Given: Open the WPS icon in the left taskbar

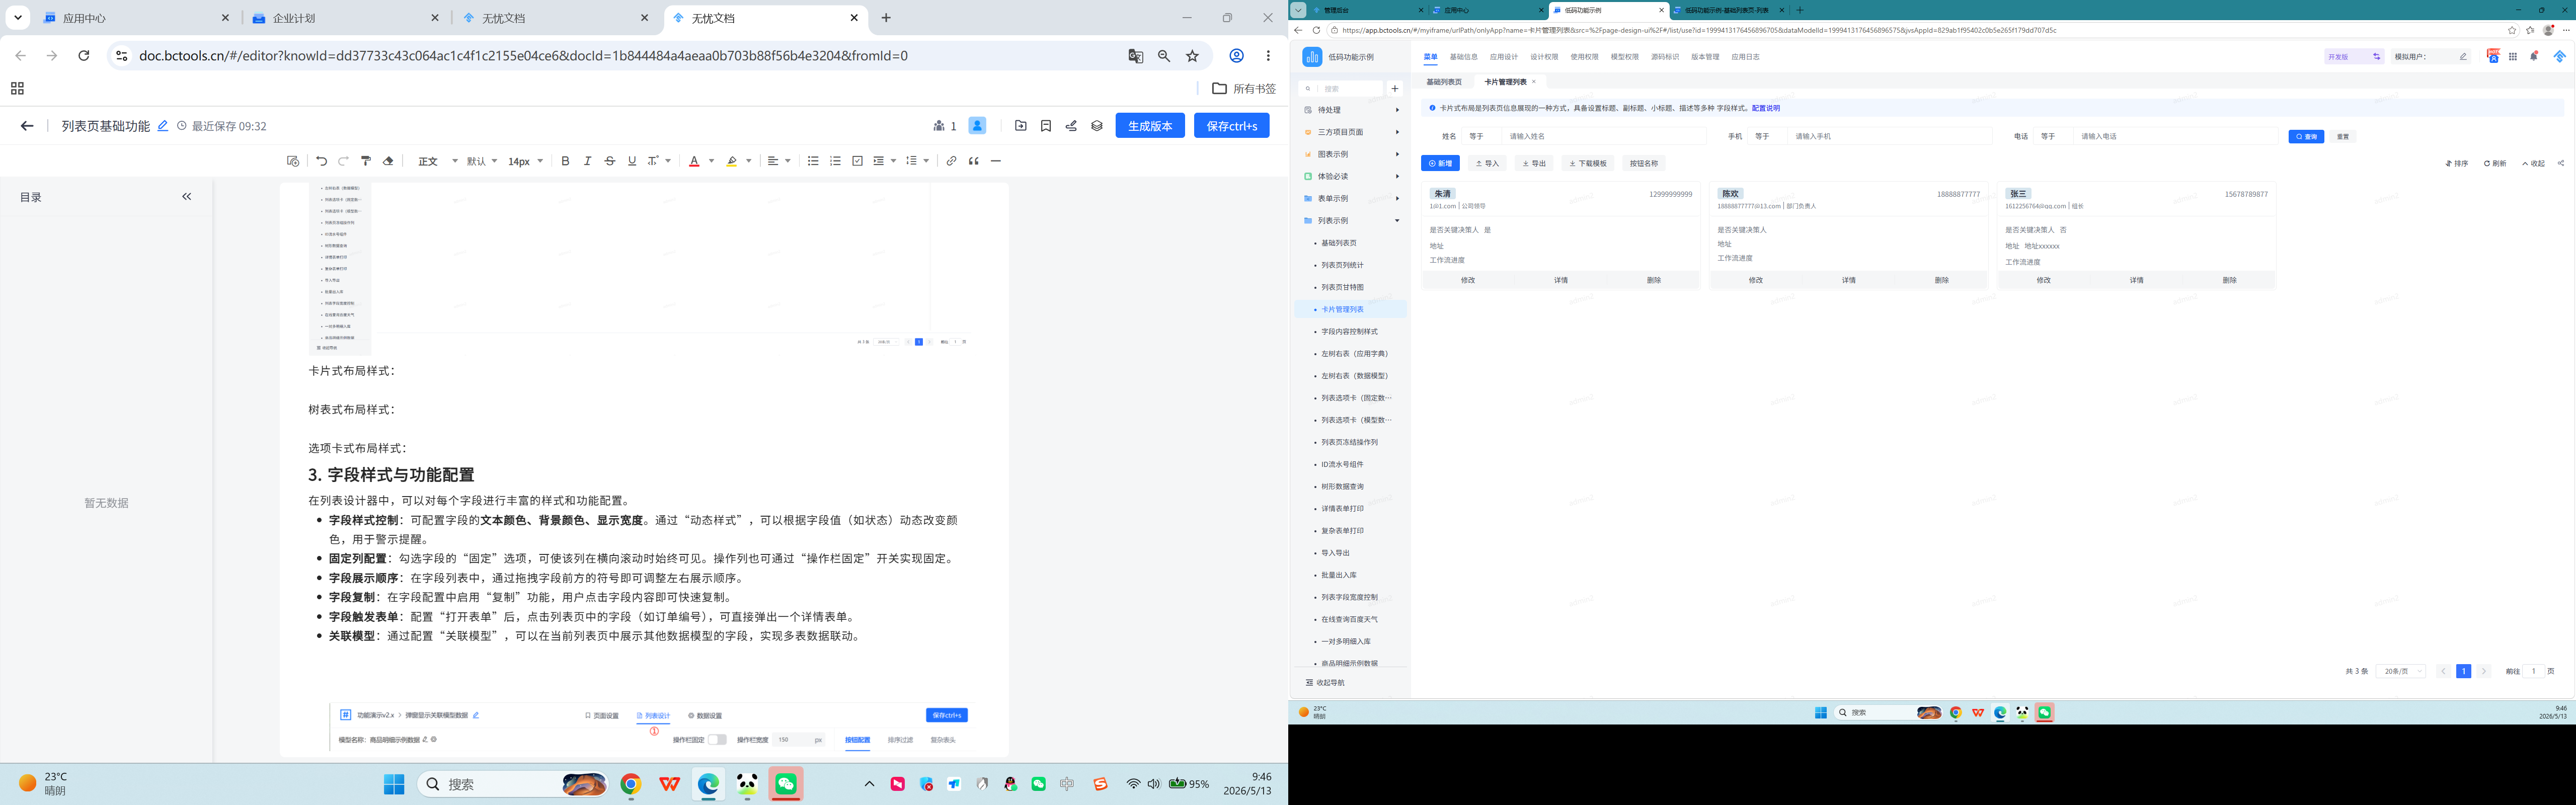Looking at the screenshot, I should (x=669, y=785).
